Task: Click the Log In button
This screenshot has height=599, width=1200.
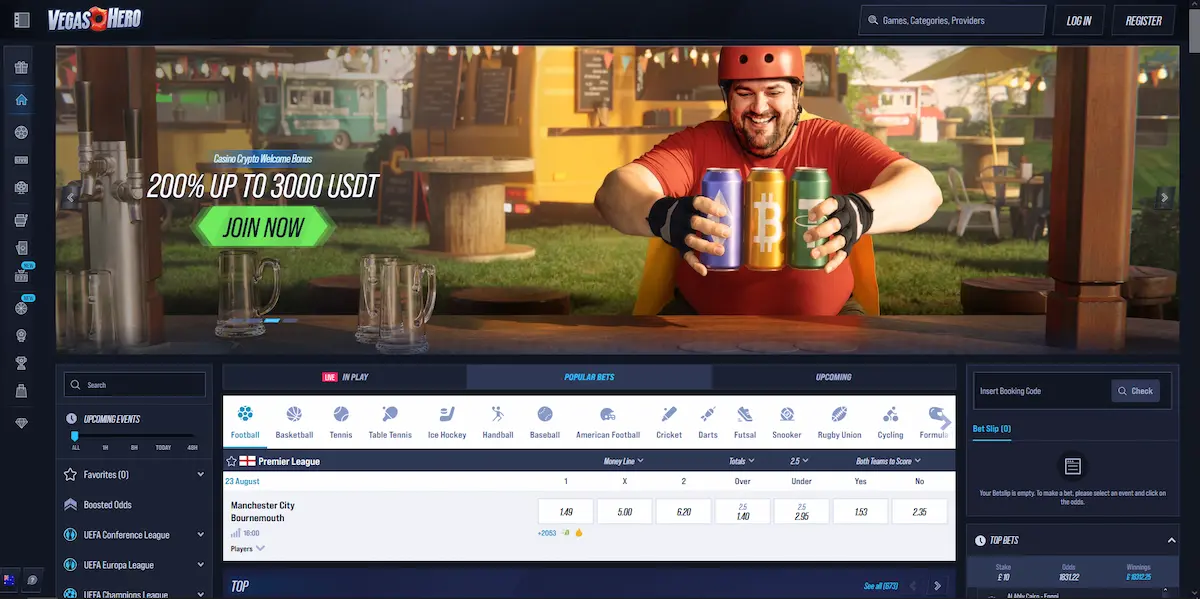Action: 1079,21
